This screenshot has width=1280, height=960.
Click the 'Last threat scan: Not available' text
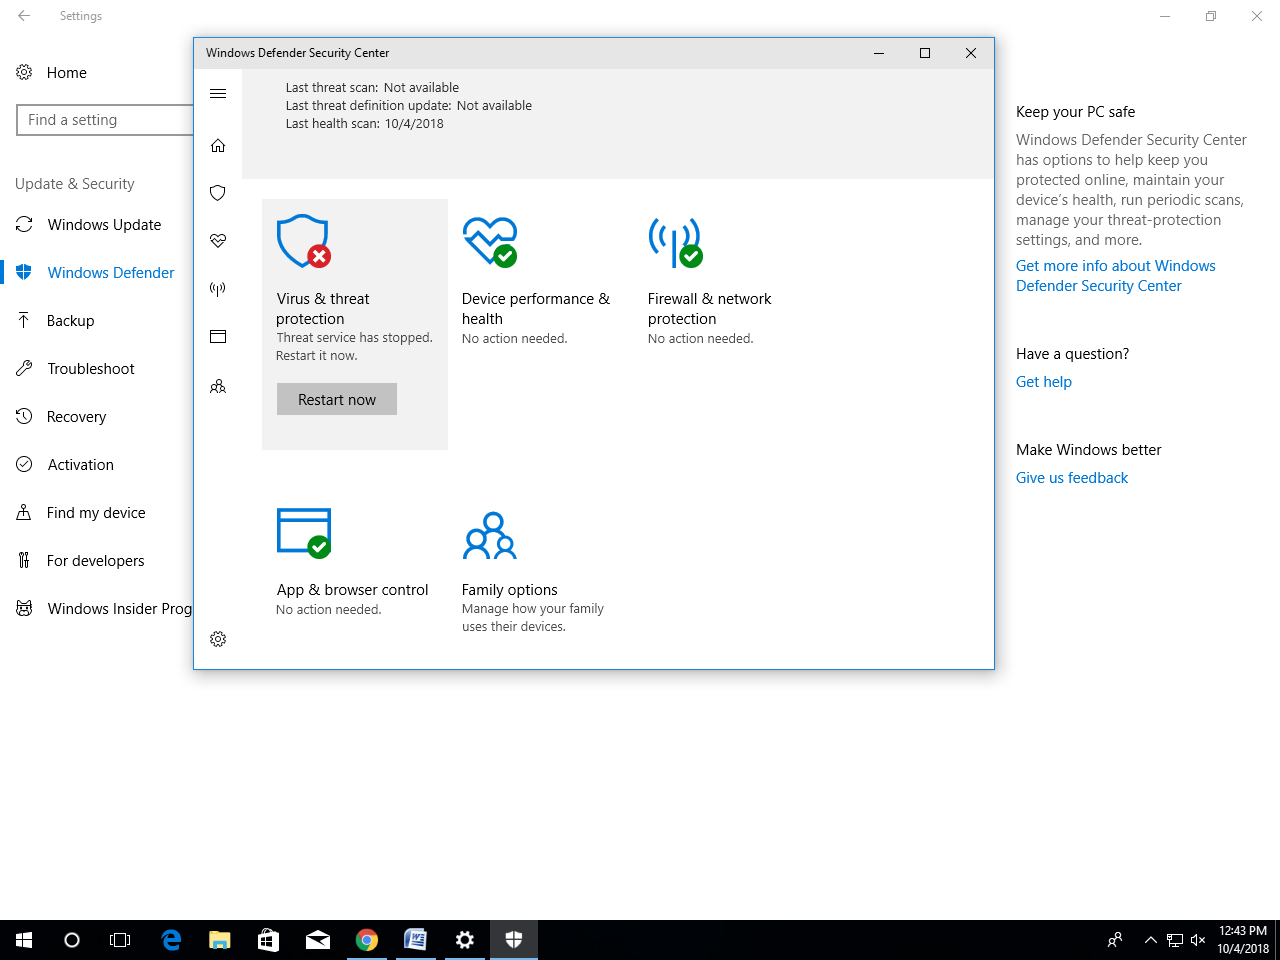(x=372, y=88)
